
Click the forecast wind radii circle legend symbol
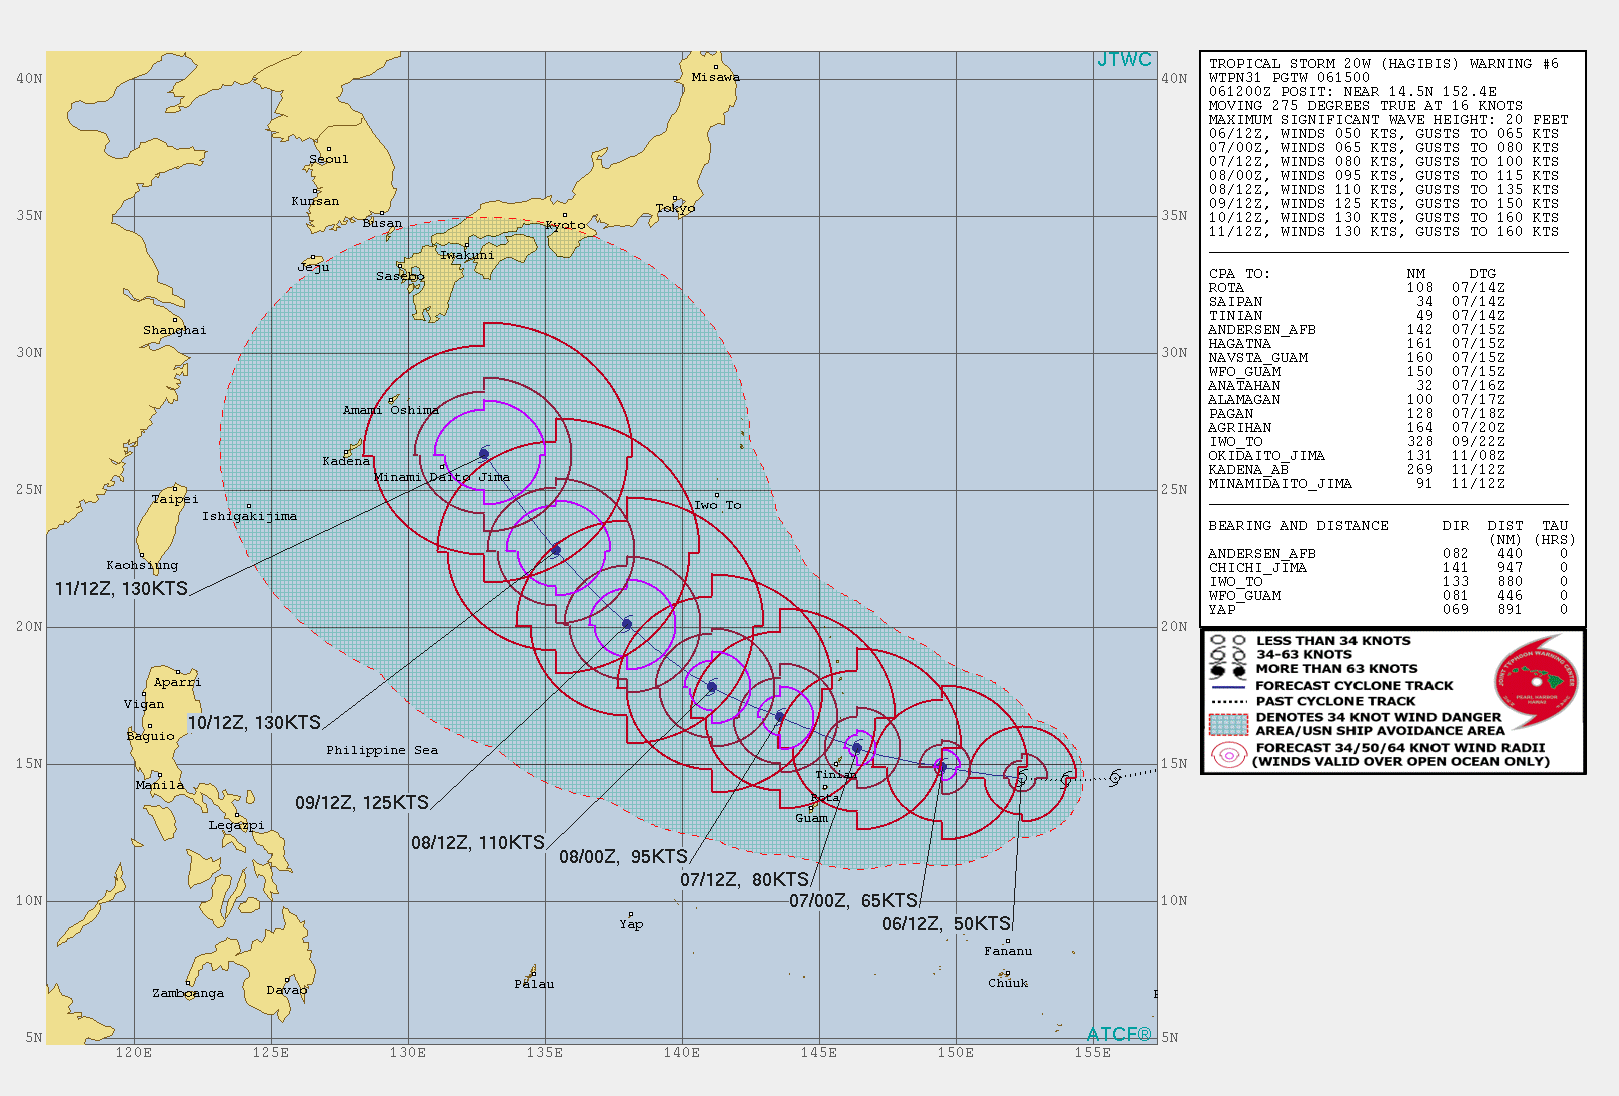pyautogui.click(x=1228, y=755)
